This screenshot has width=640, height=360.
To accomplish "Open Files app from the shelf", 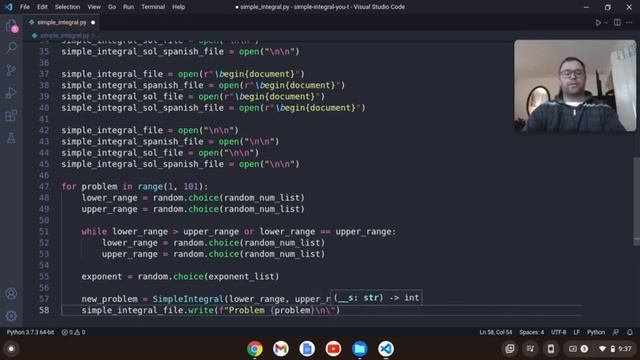I will click(x=360, y=349).
